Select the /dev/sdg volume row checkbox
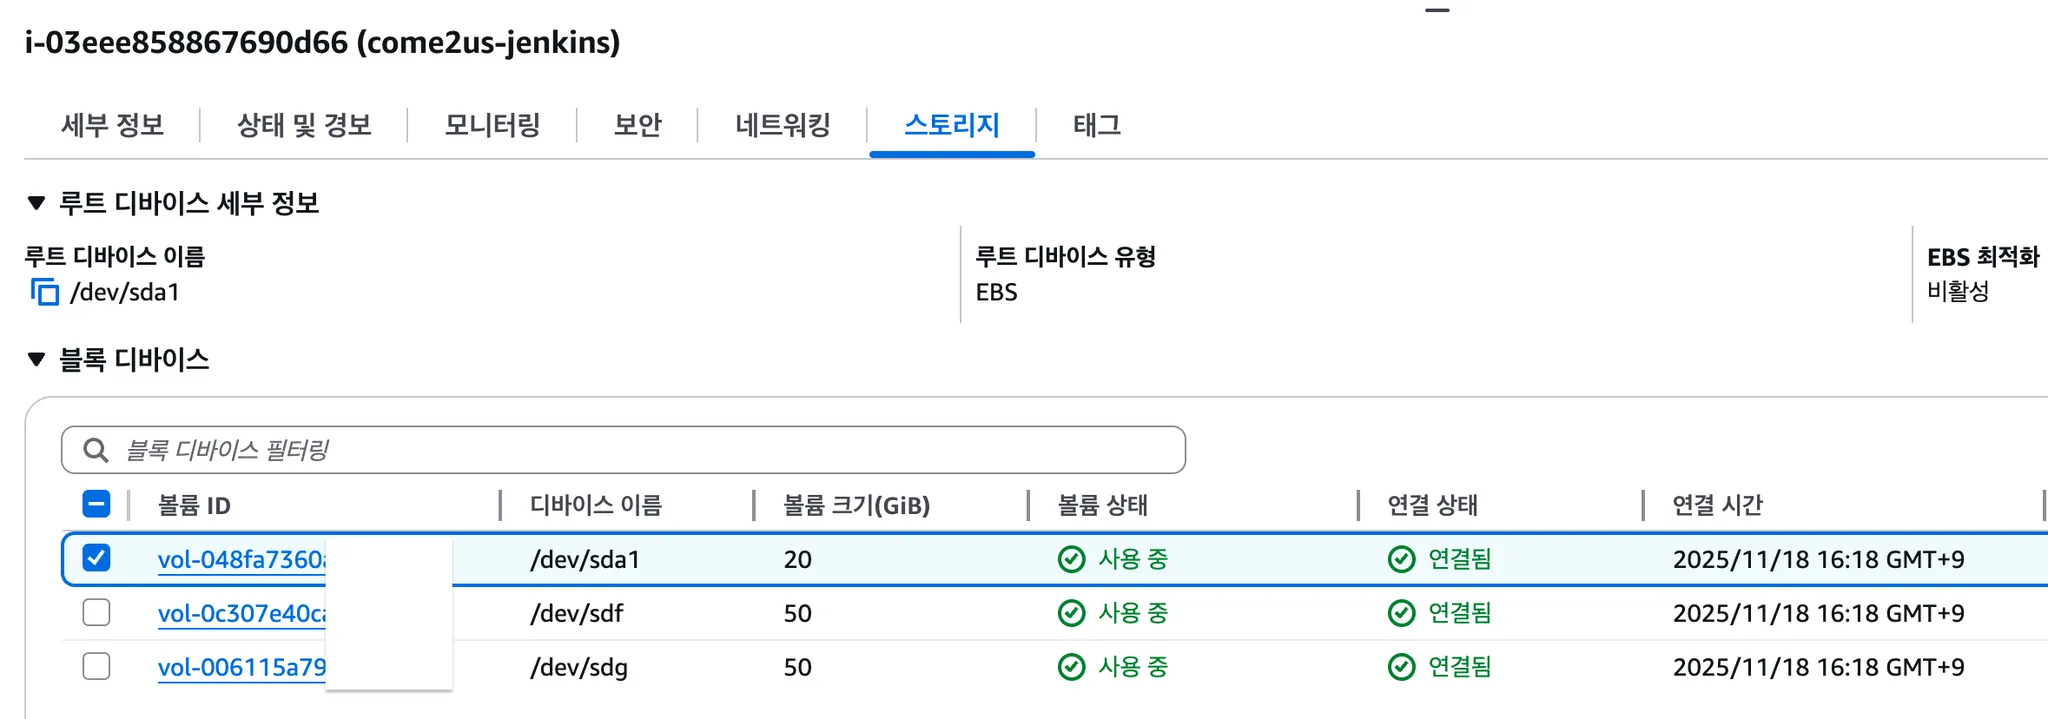The width and height of the screenshot is (2048, 719). 97,666
